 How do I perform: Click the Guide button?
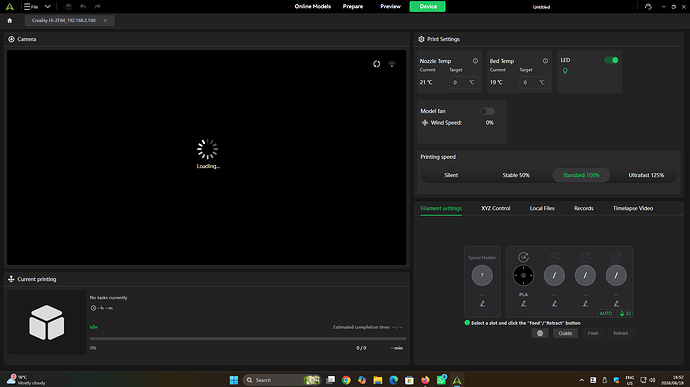[565, 333]
